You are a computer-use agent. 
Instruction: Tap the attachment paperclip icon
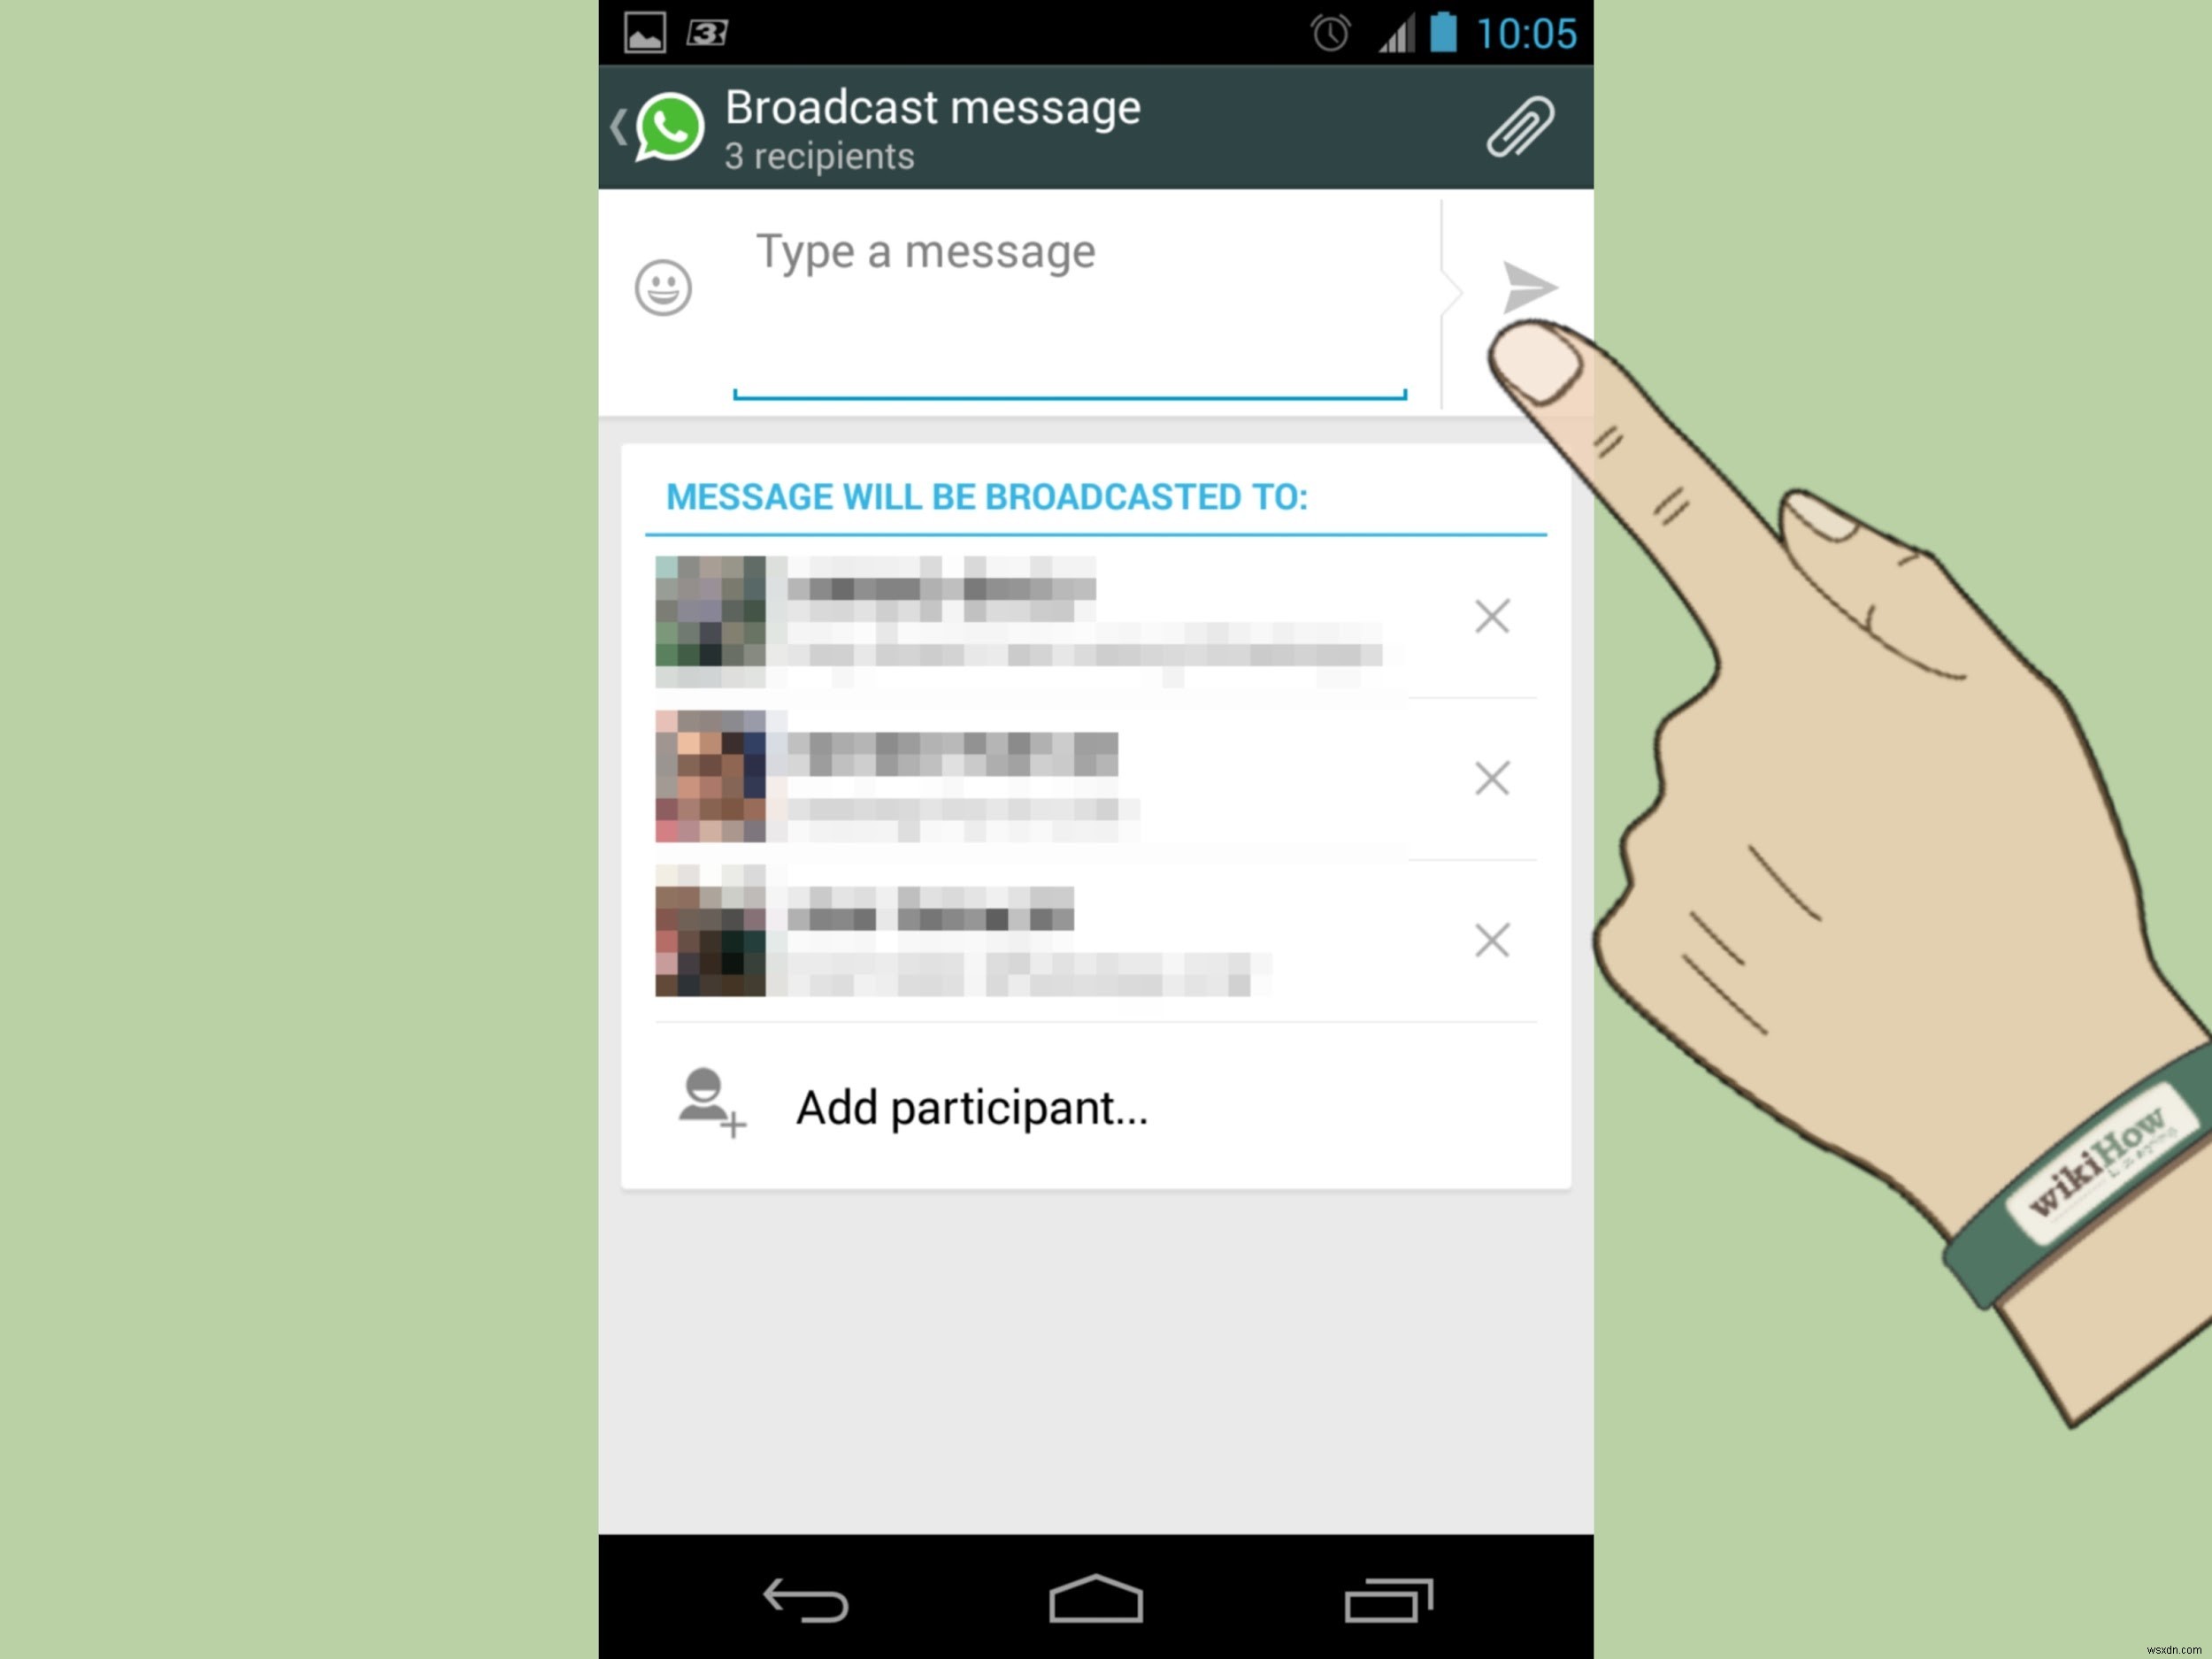pyautogui.click(x=1521, y=127)
